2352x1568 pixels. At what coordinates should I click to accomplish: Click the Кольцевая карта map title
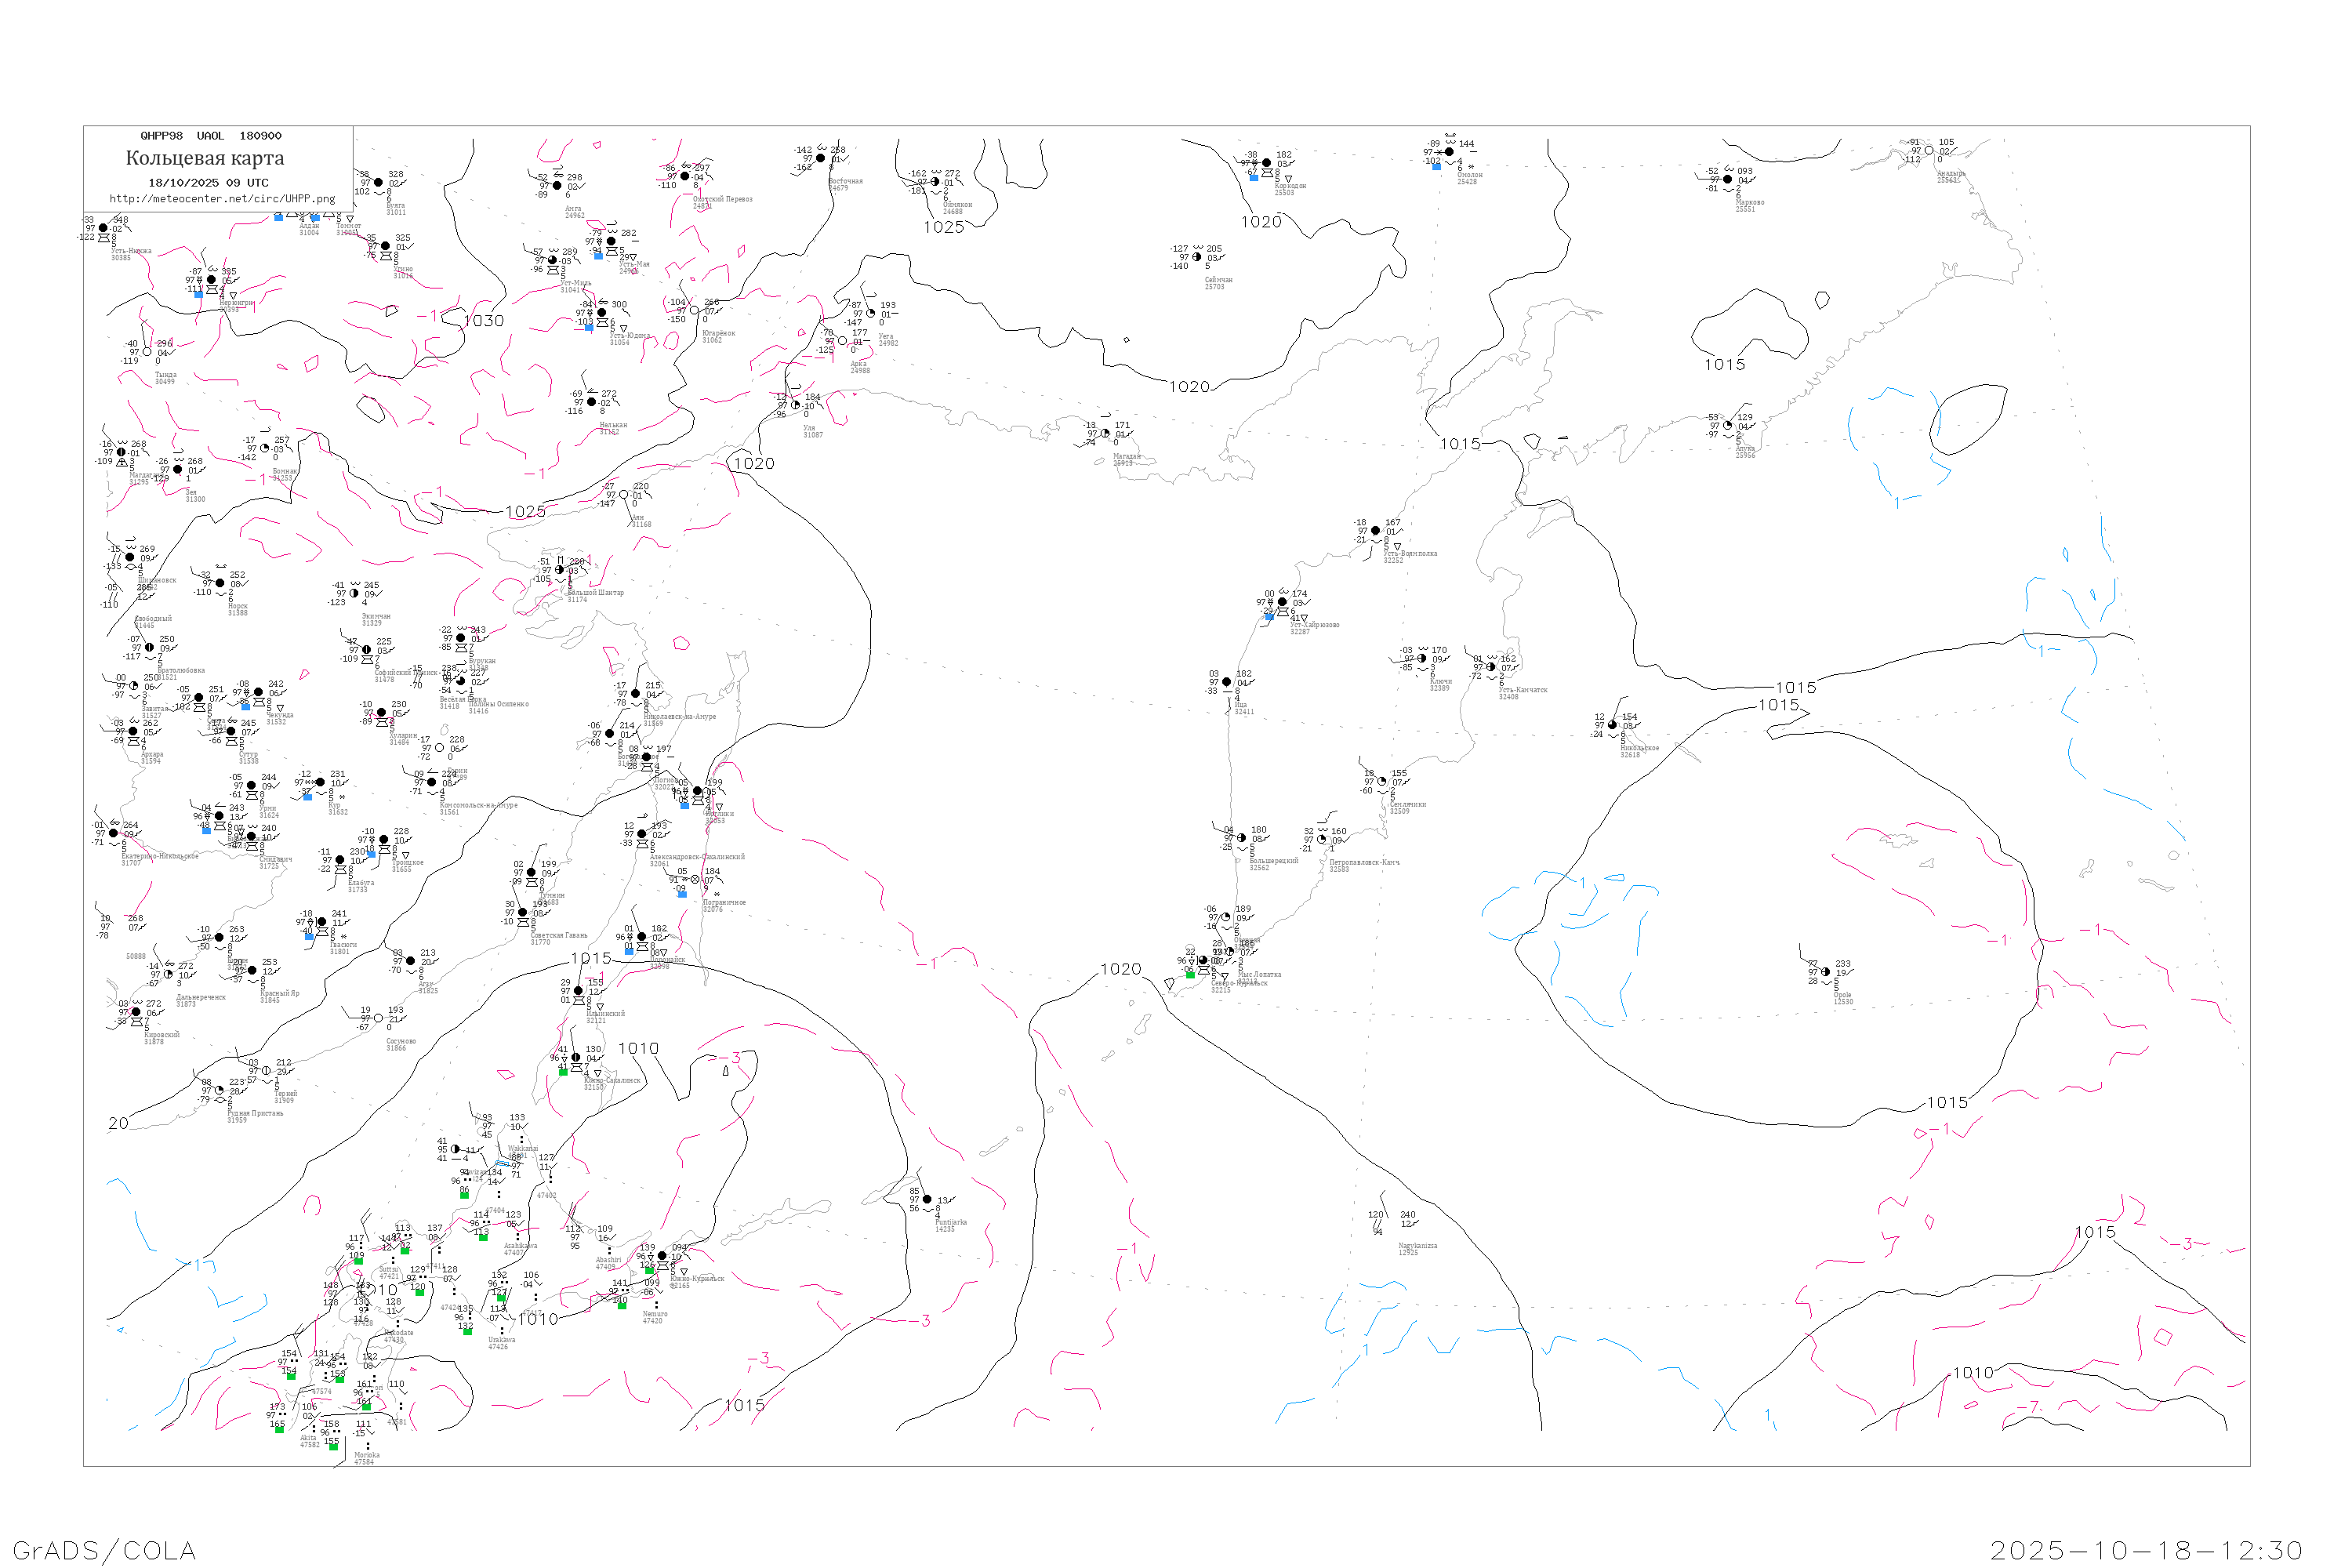point(205,158)
